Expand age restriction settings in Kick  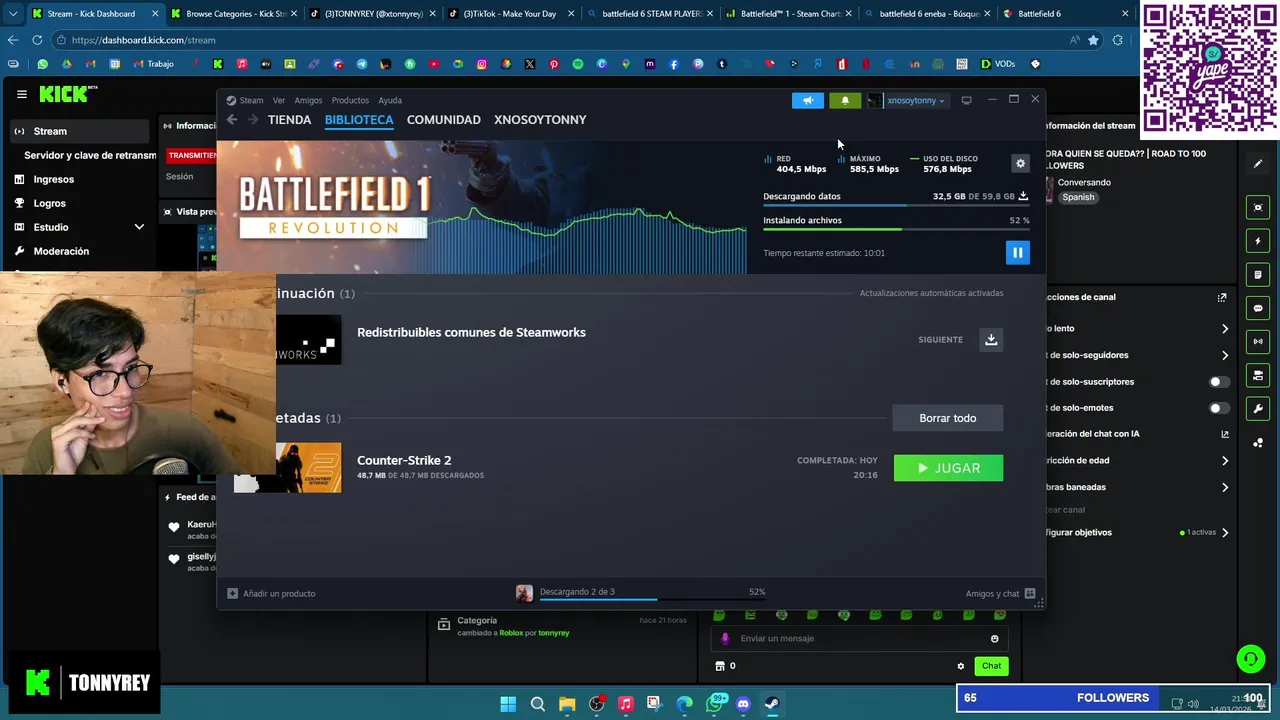1224,461
